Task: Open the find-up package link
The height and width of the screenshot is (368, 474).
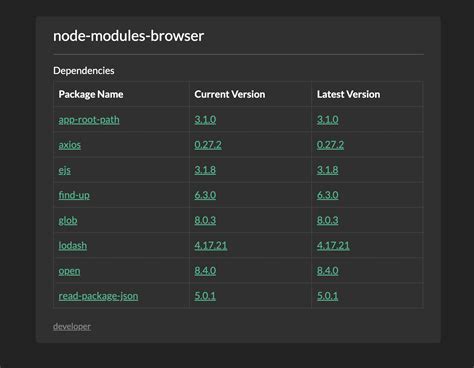Action: coord(74,195)
